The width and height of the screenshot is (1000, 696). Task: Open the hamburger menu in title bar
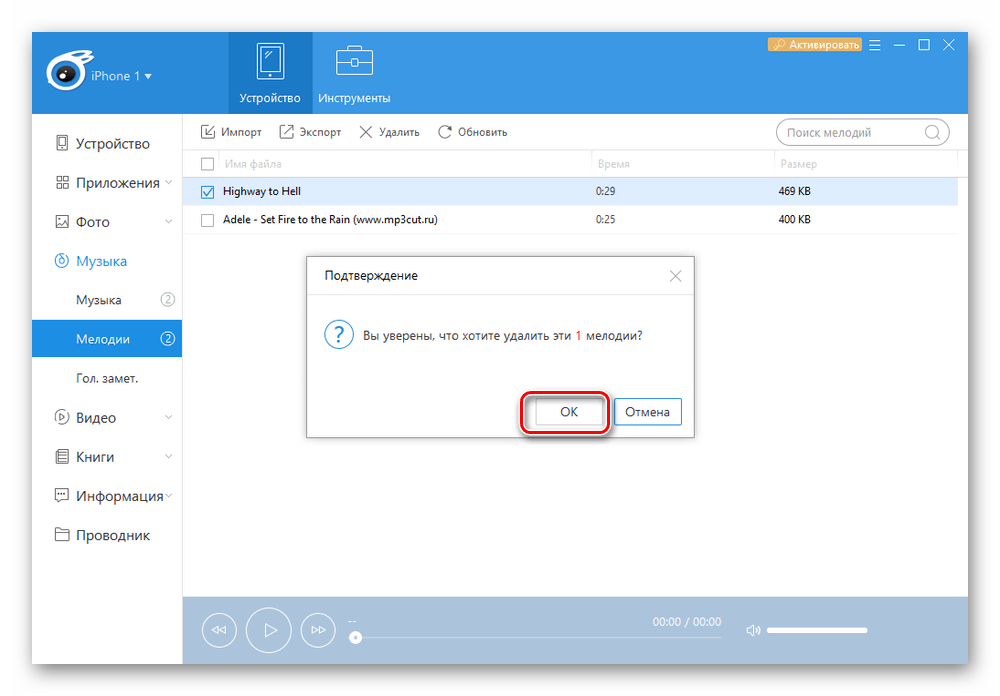[875, 45]
